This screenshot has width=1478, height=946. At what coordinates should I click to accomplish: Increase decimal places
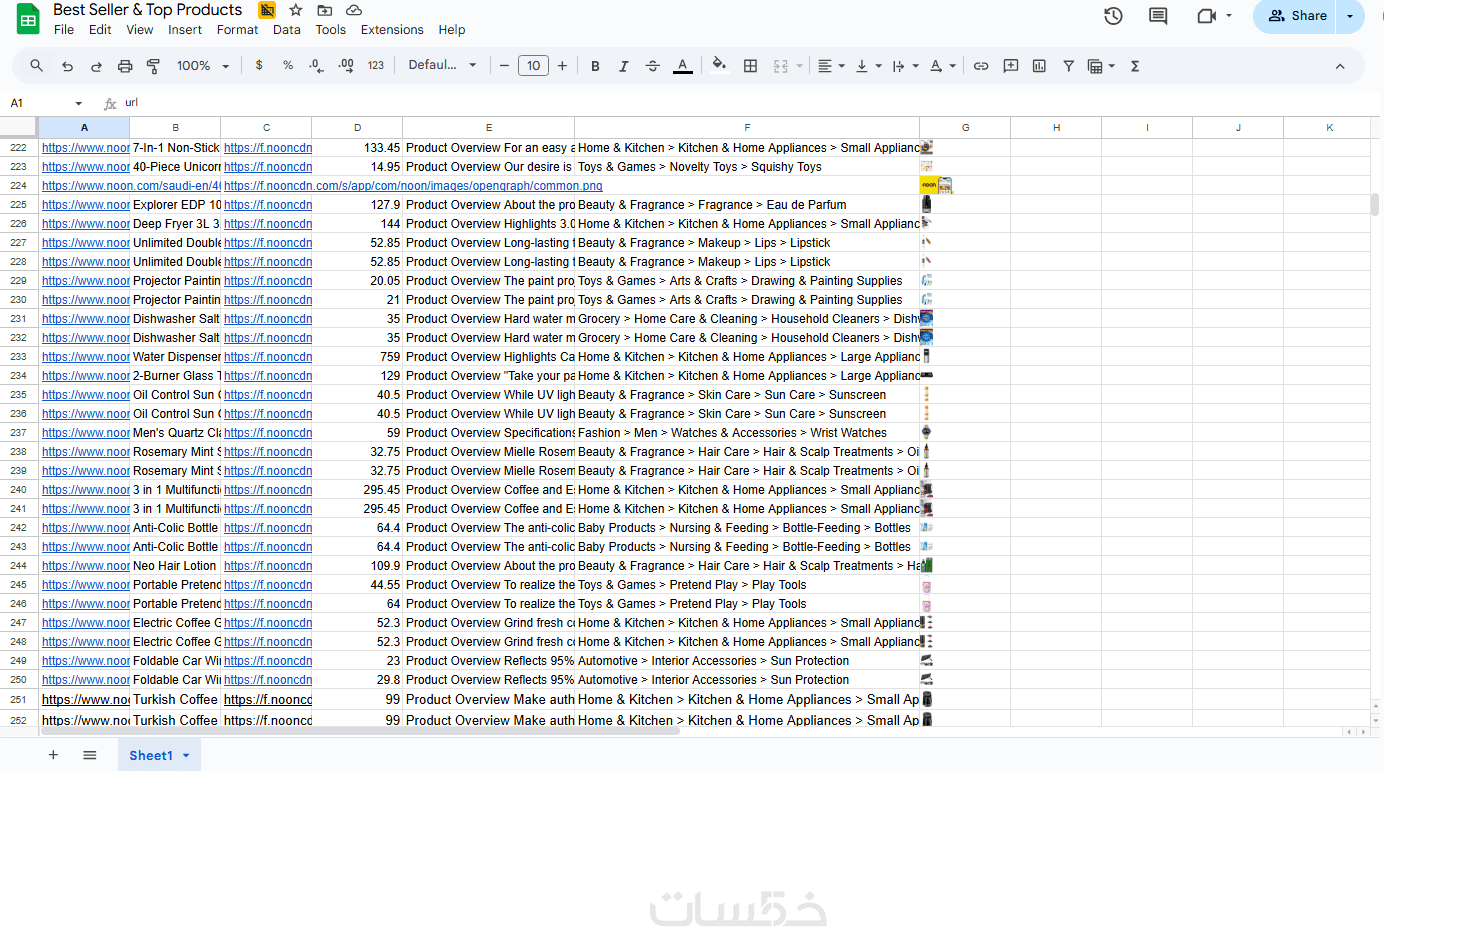tap(346, 66)
